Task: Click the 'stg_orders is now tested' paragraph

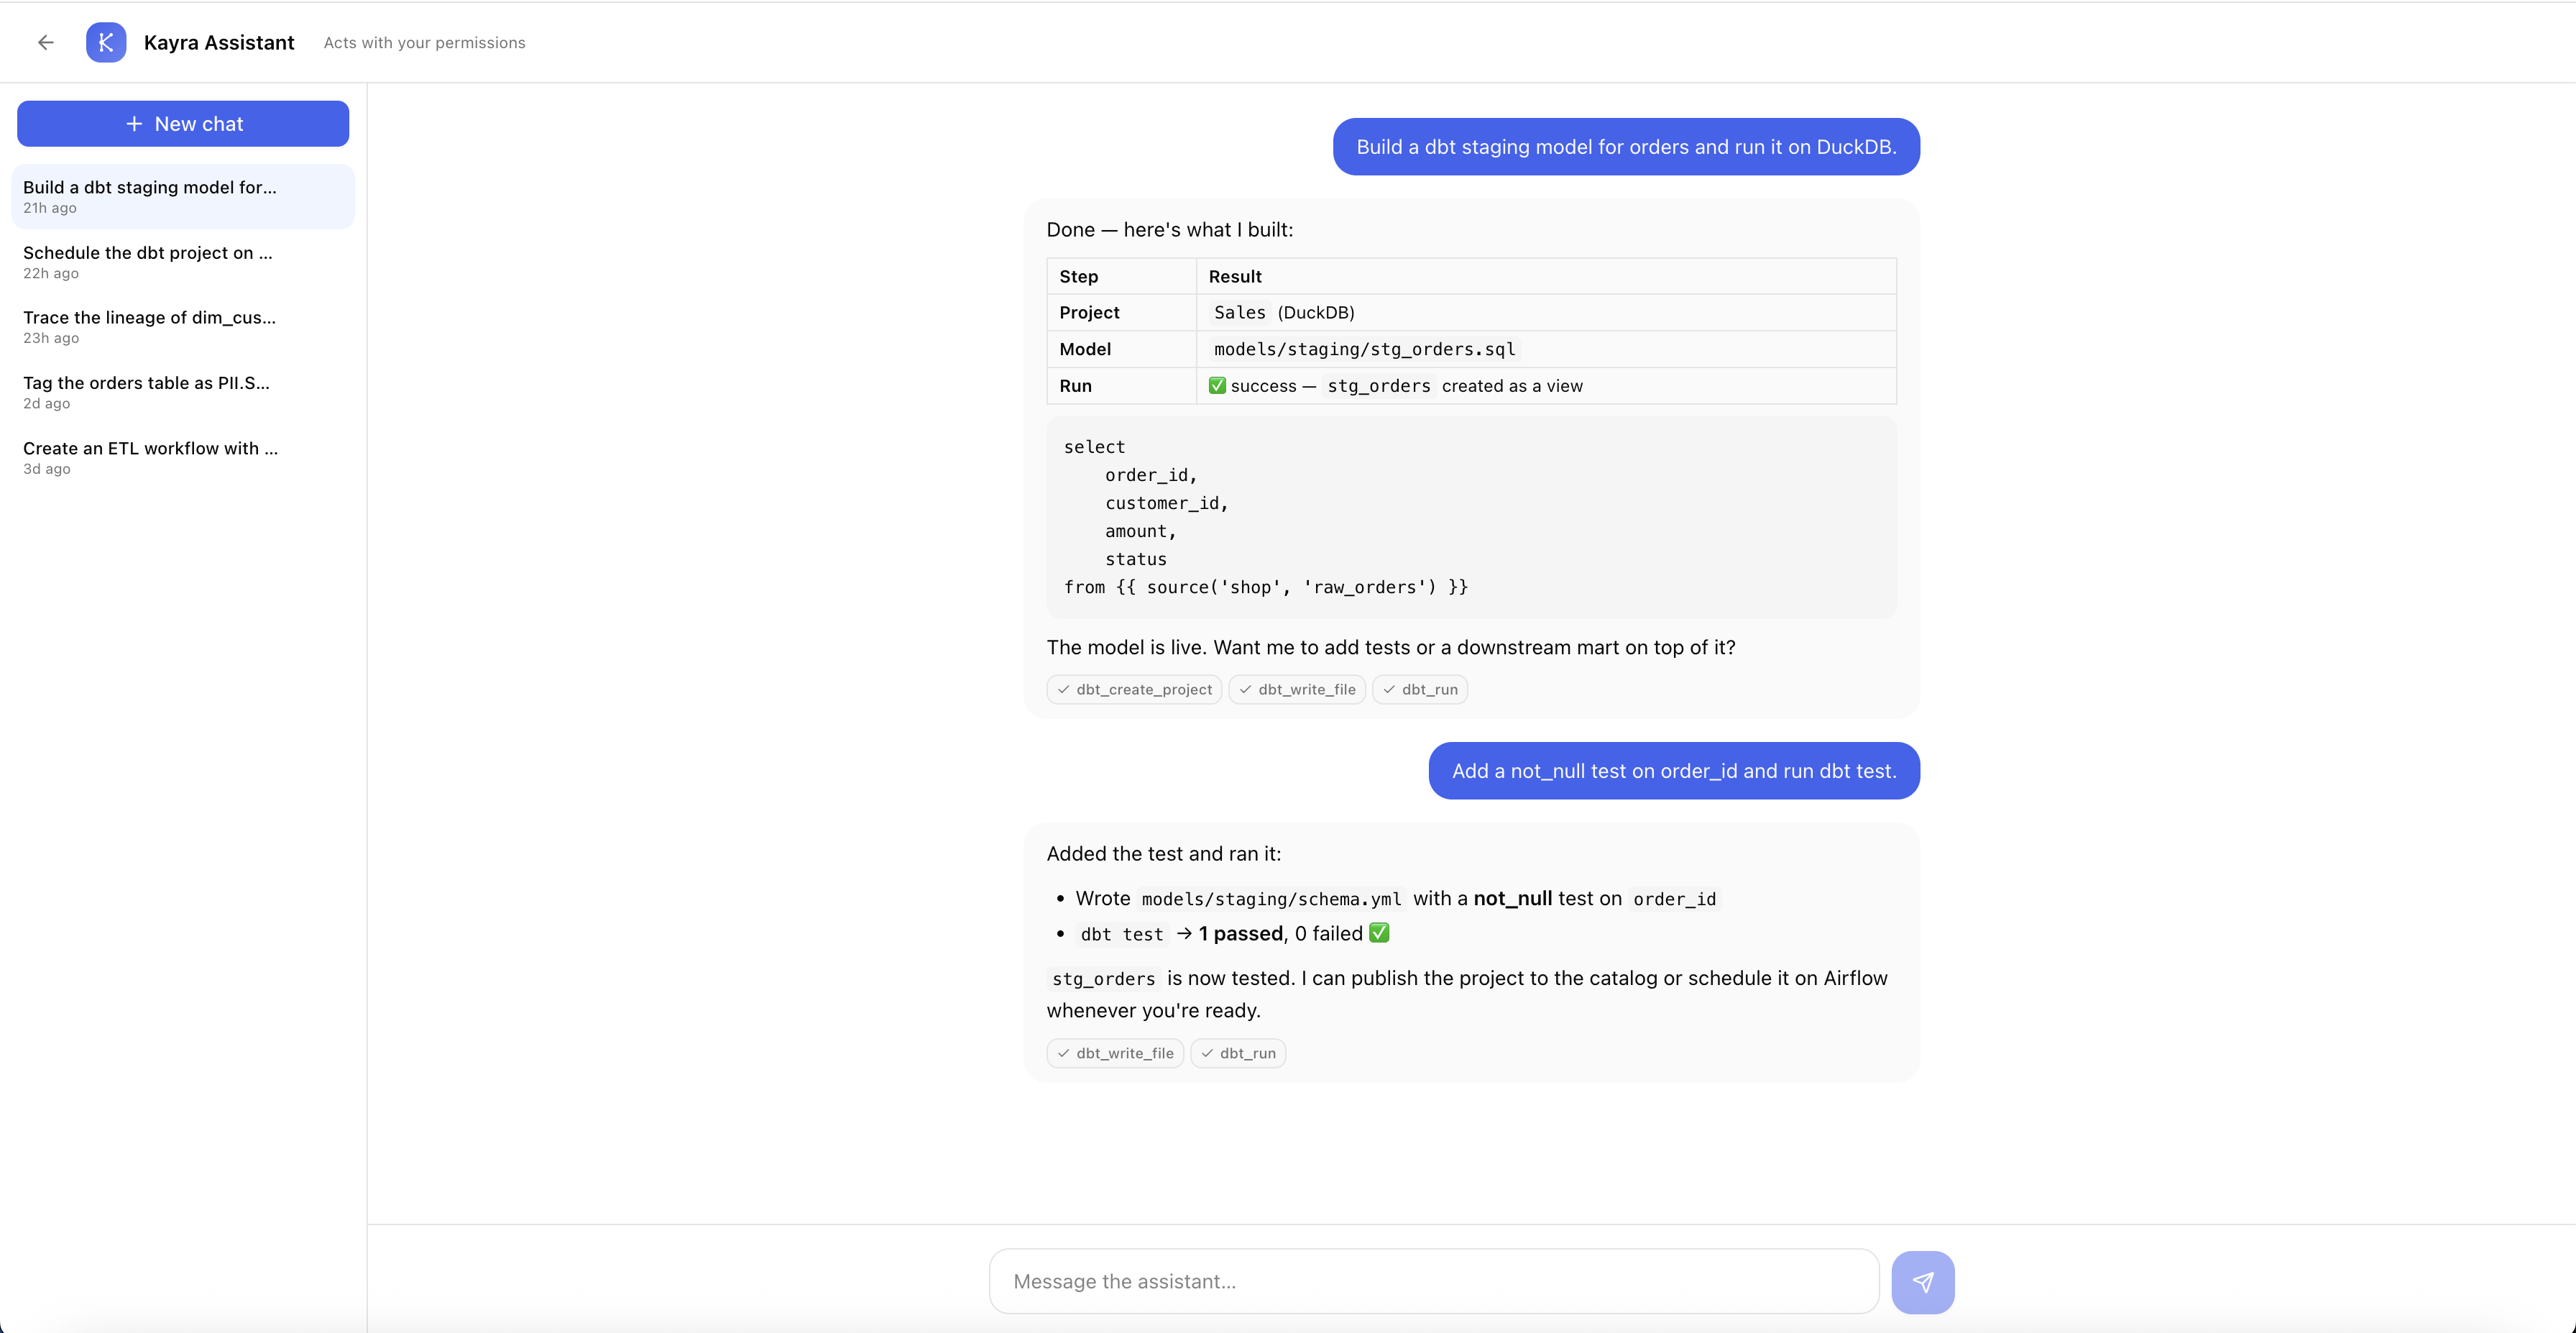Action: tap(1467, 994)
